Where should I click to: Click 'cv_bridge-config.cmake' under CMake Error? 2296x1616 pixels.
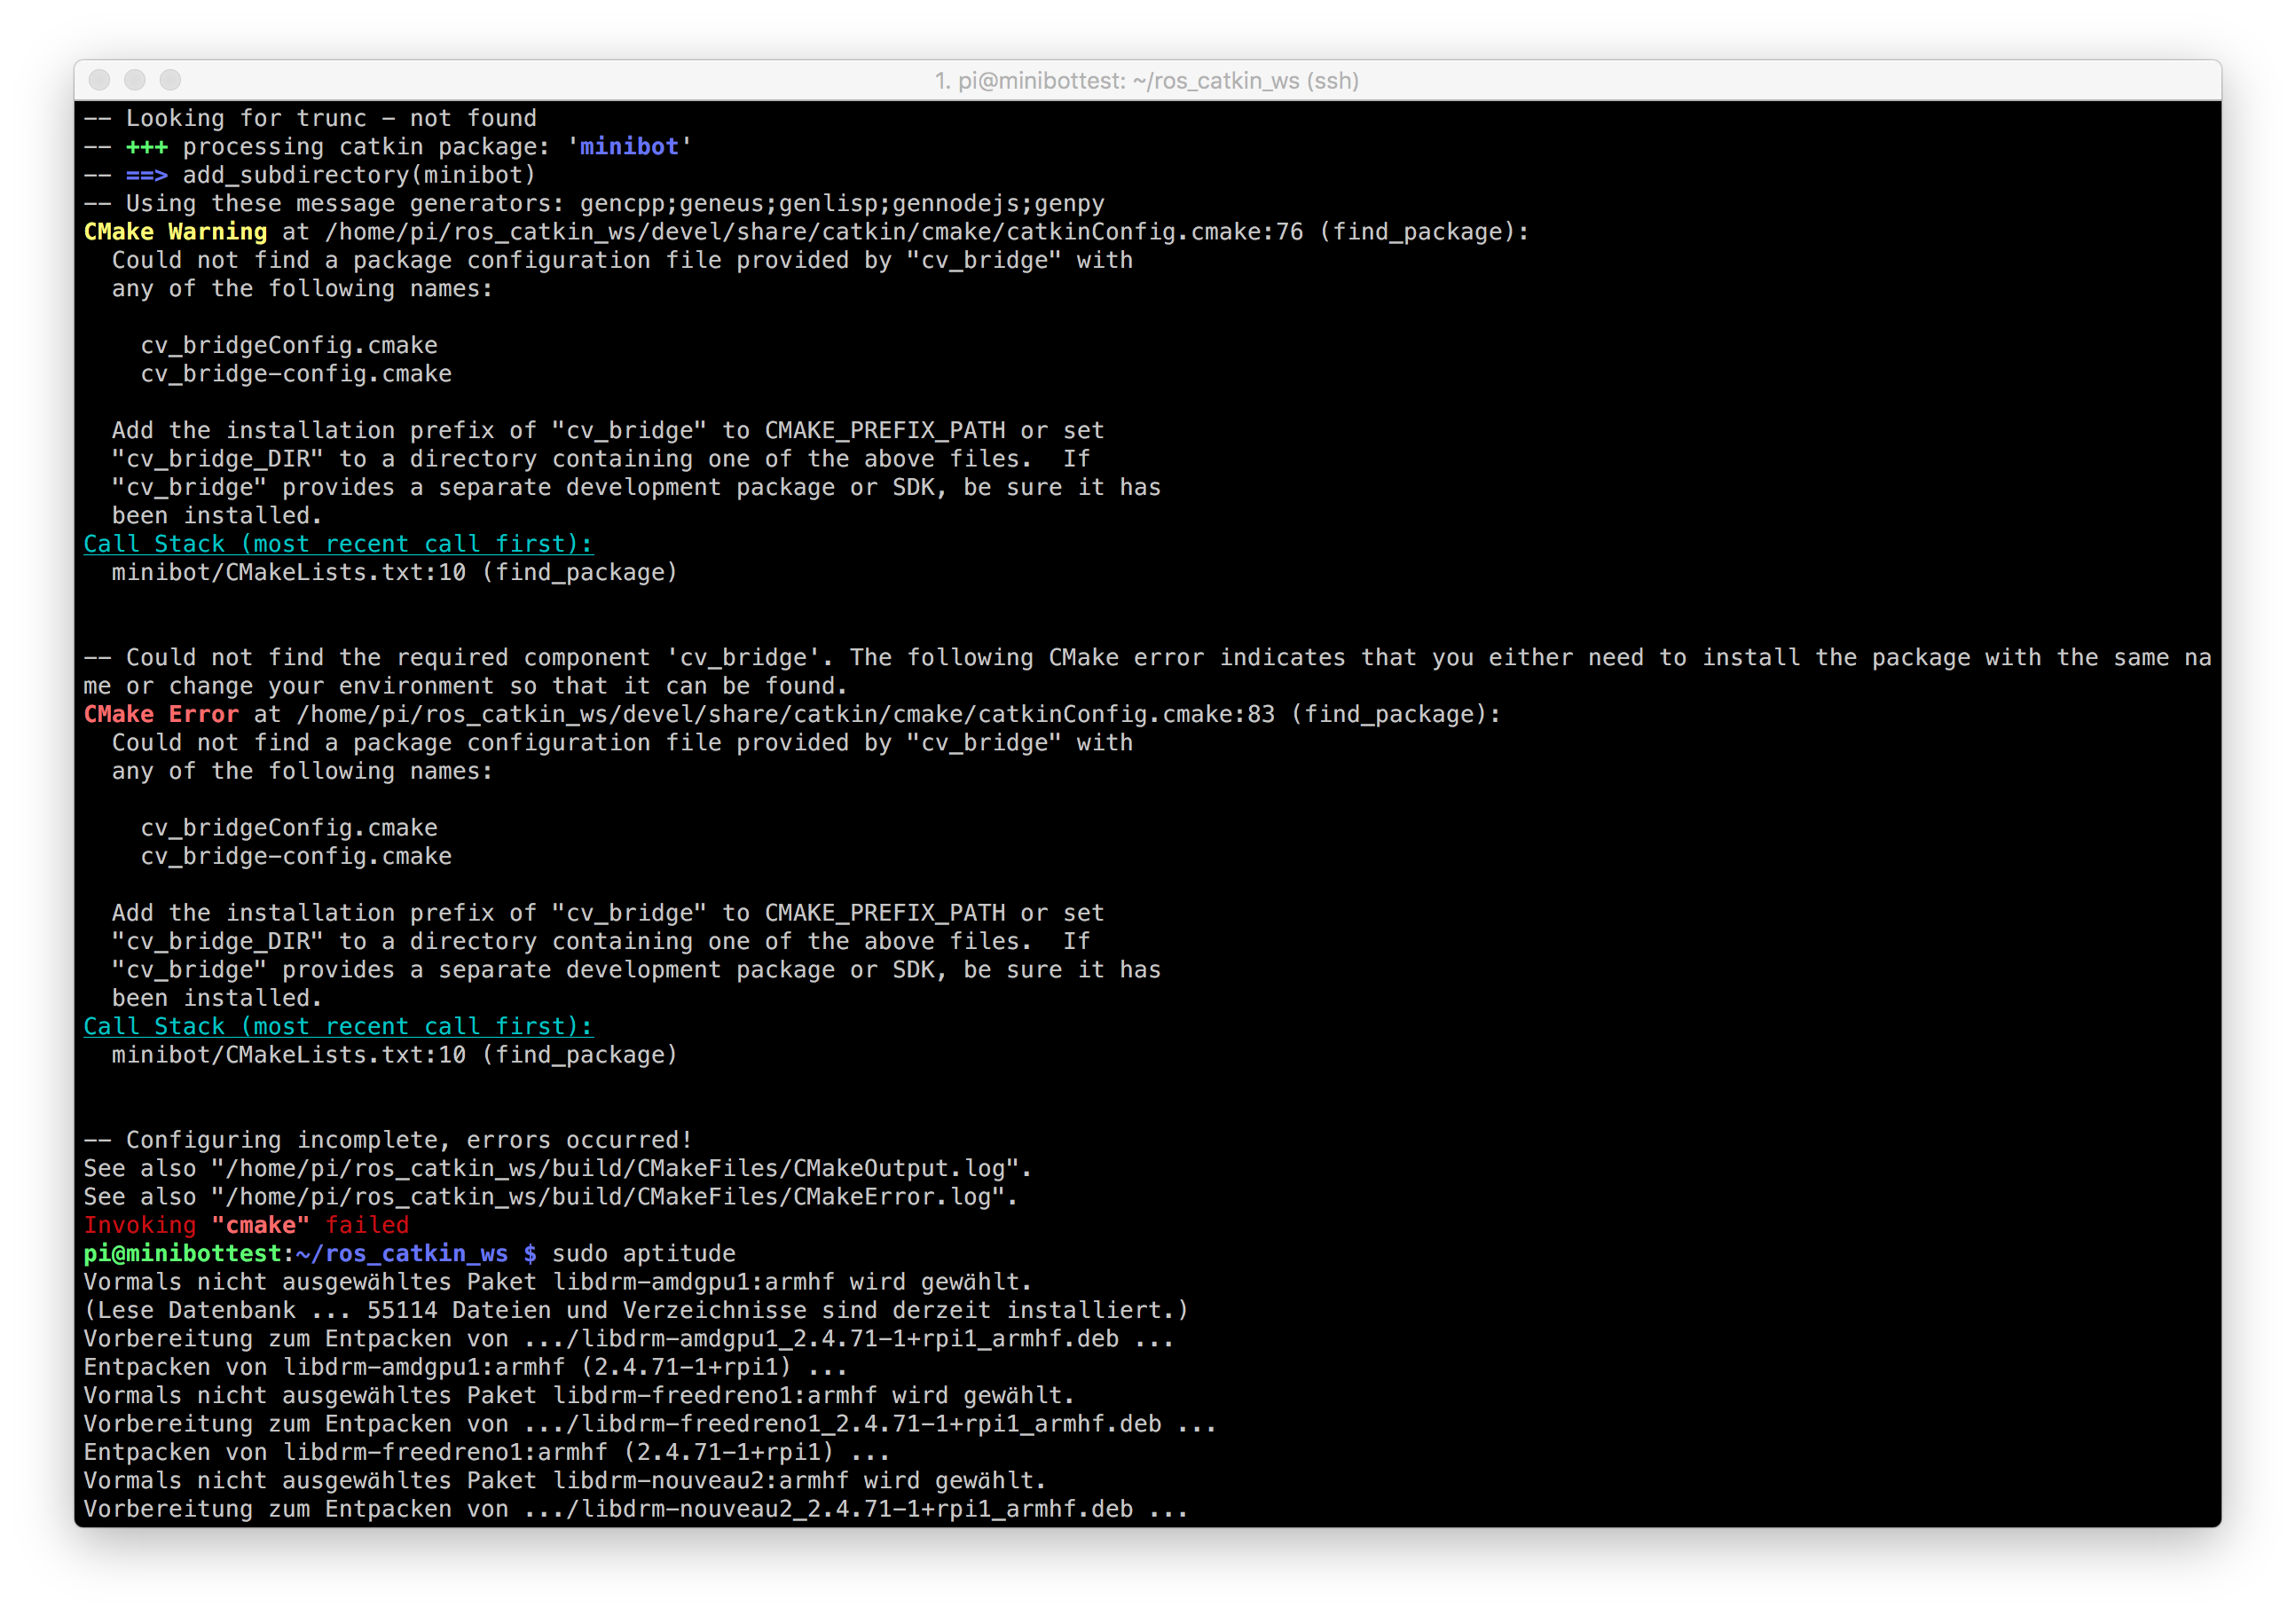tap(296, 857)
